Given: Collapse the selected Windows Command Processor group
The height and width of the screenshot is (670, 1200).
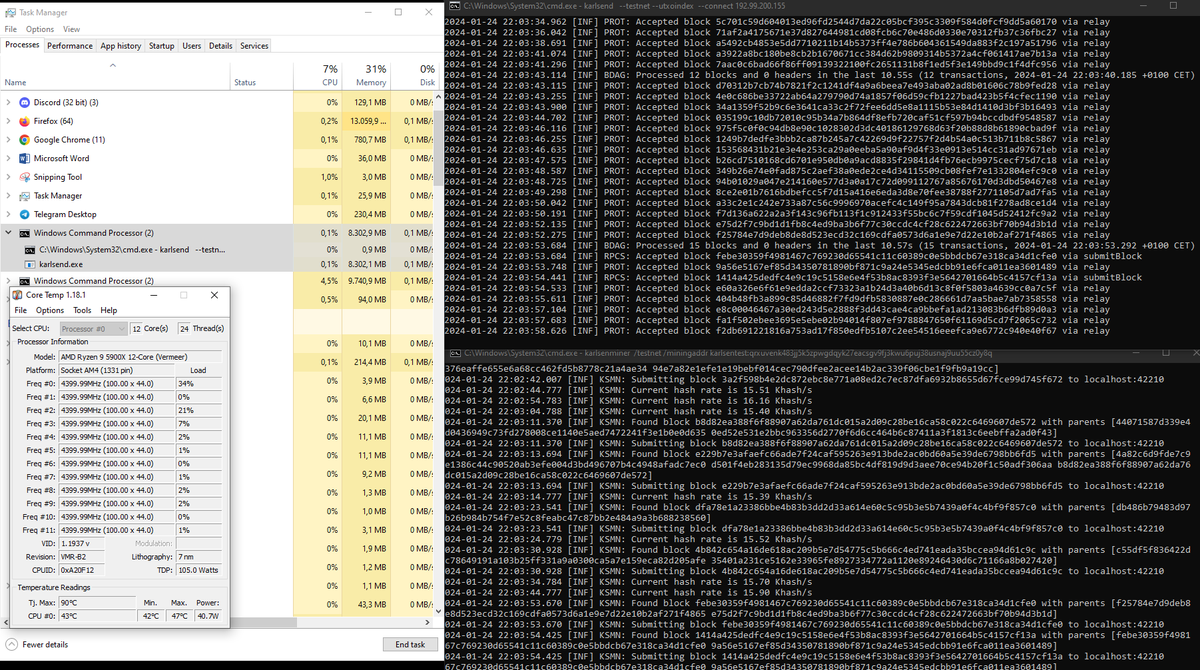Looking at the screenshot, I should 9,233.
